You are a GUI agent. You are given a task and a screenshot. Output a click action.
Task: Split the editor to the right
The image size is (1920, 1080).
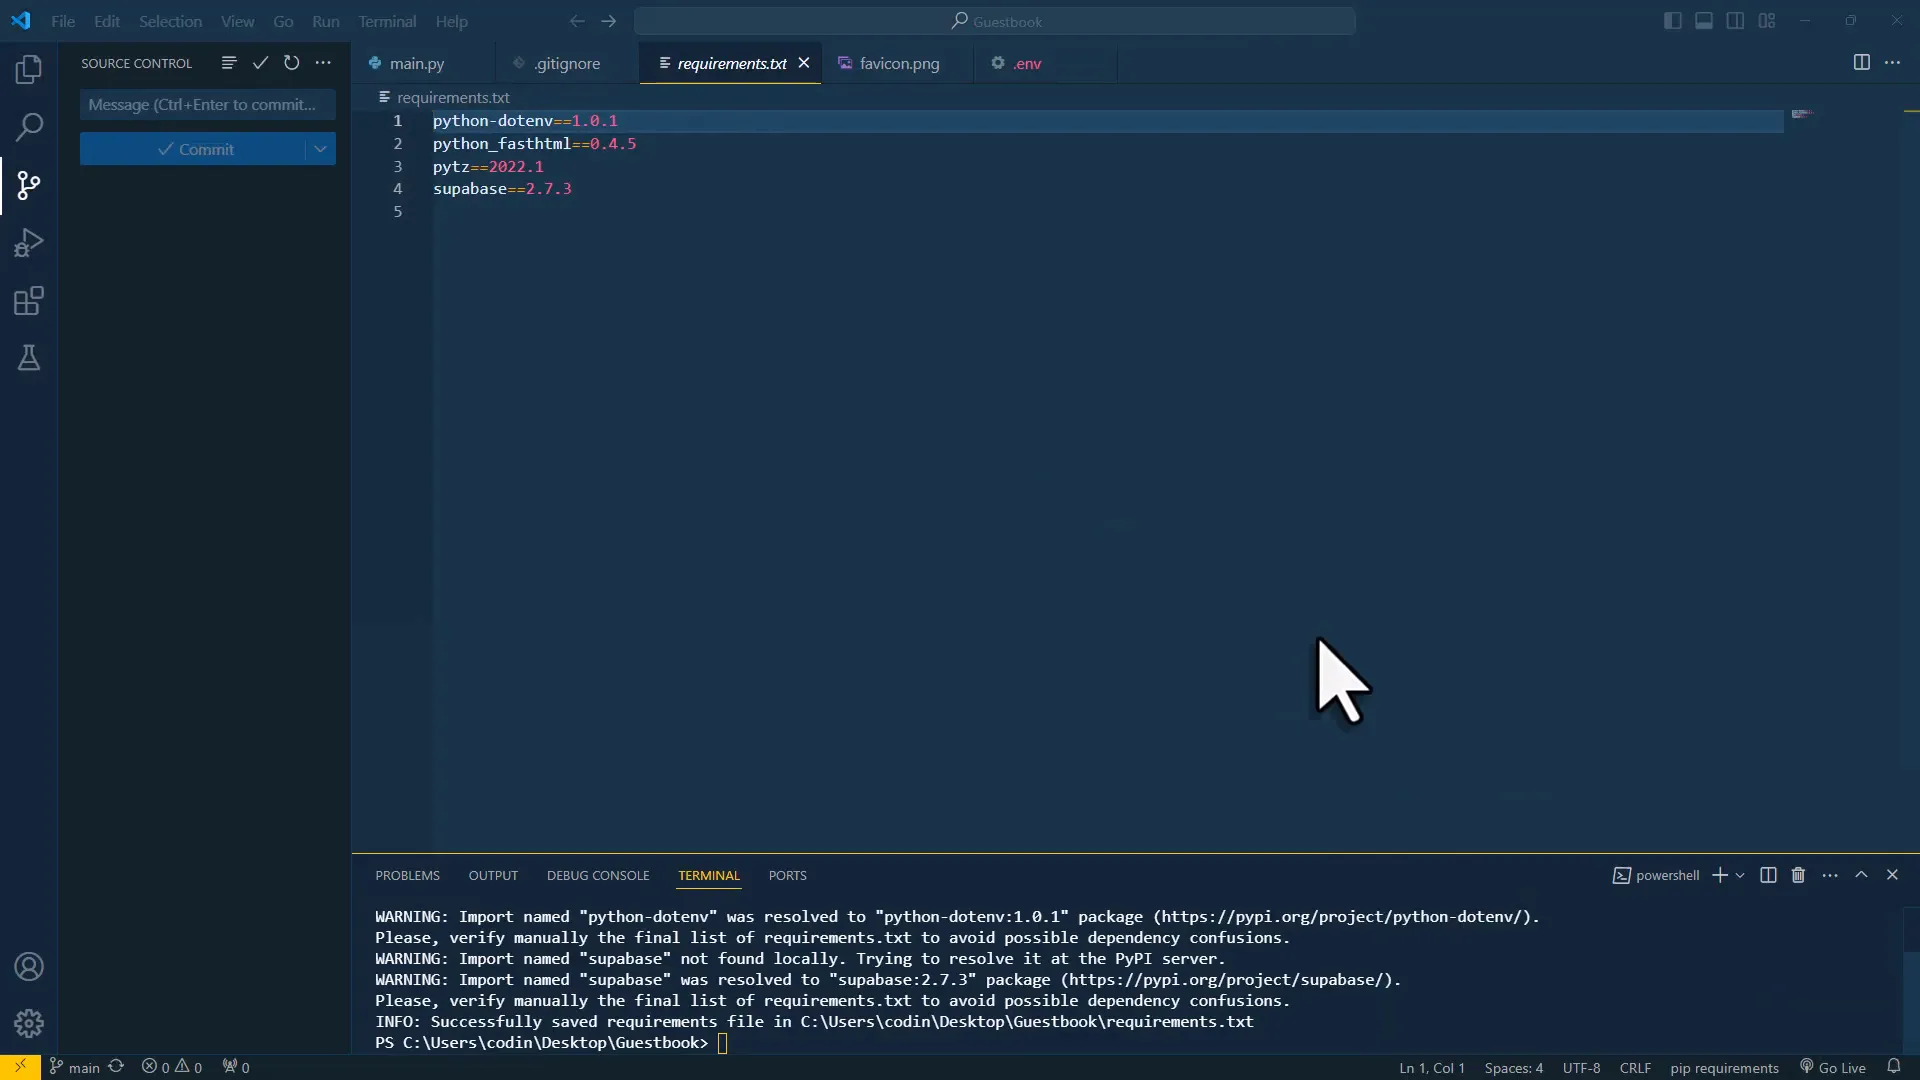click(1861, 63)
